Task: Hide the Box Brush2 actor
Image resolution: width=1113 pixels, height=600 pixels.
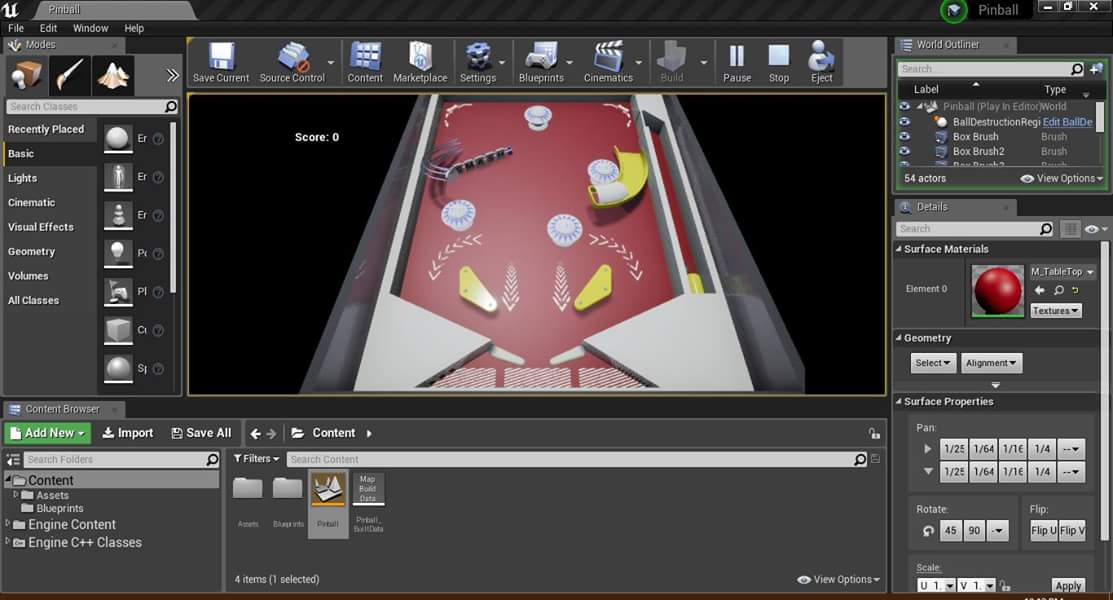Action: coord(904,151)
